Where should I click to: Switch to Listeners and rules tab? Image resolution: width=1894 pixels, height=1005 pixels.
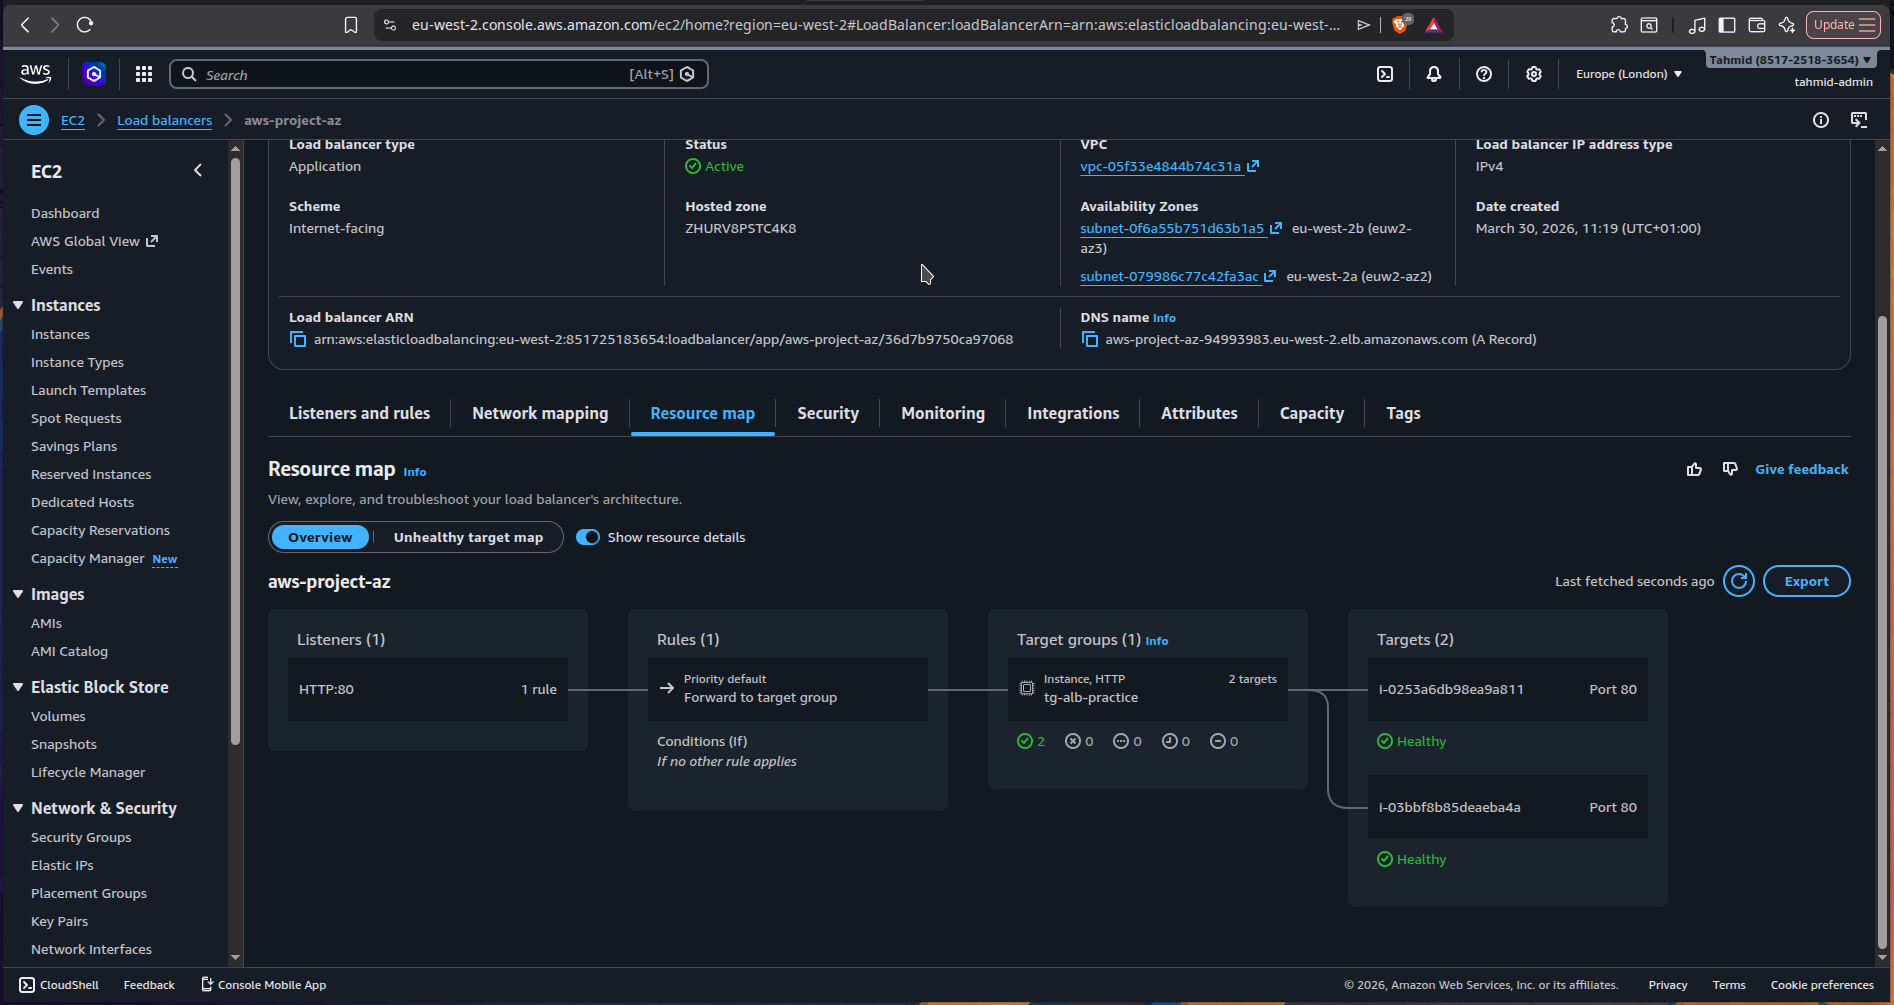(359, 413)
